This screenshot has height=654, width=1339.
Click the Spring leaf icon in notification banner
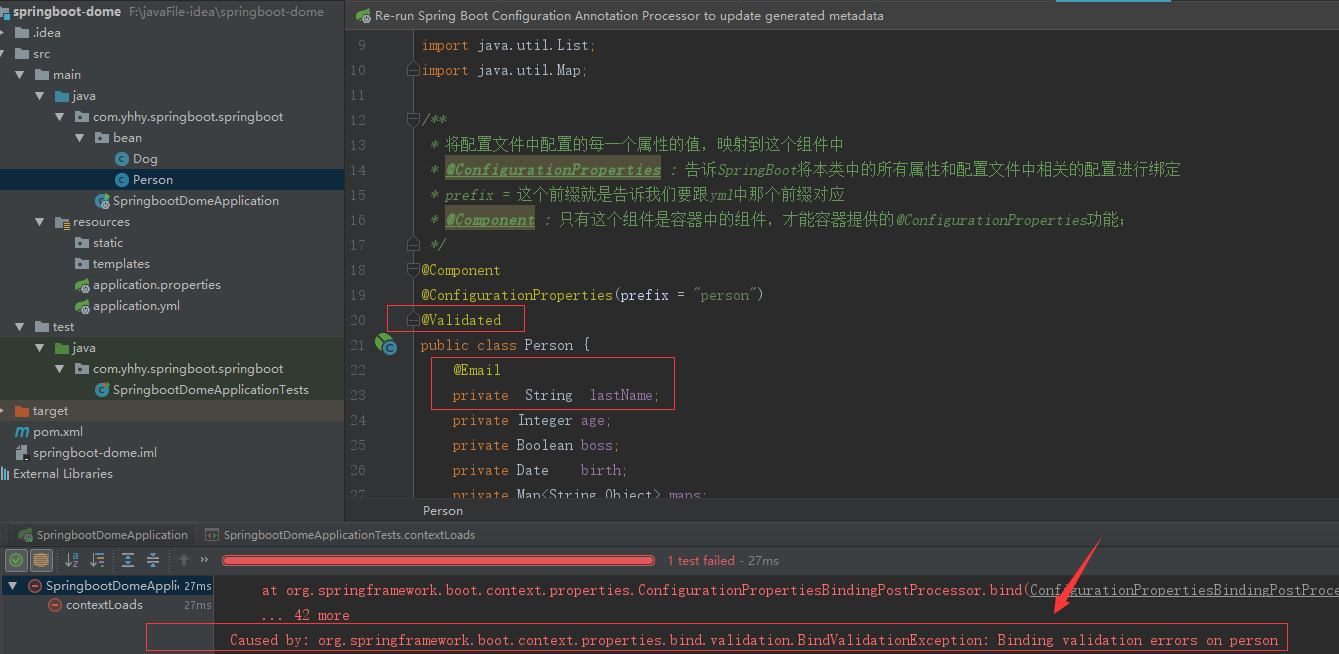click(361, 15)
